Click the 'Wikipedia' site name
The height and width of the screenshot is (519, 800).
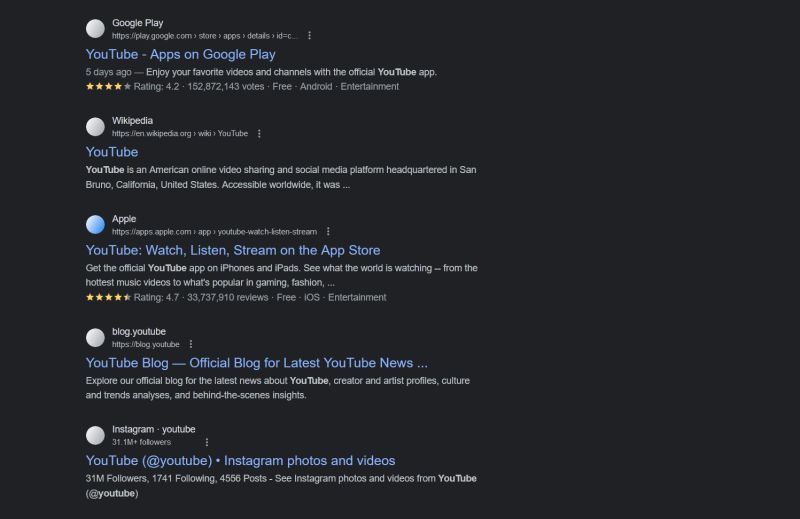[132, 121]
